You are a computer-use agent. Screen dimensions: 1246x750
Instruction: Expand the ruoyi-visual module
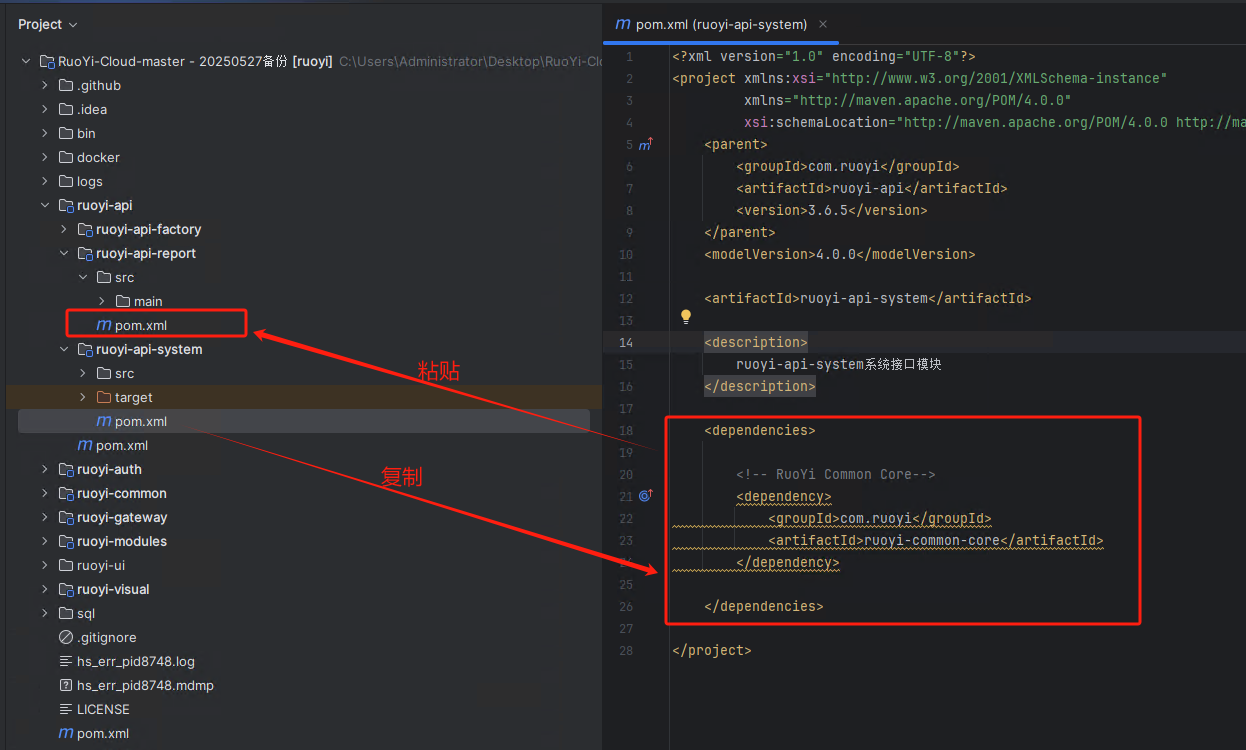(45, 589)
